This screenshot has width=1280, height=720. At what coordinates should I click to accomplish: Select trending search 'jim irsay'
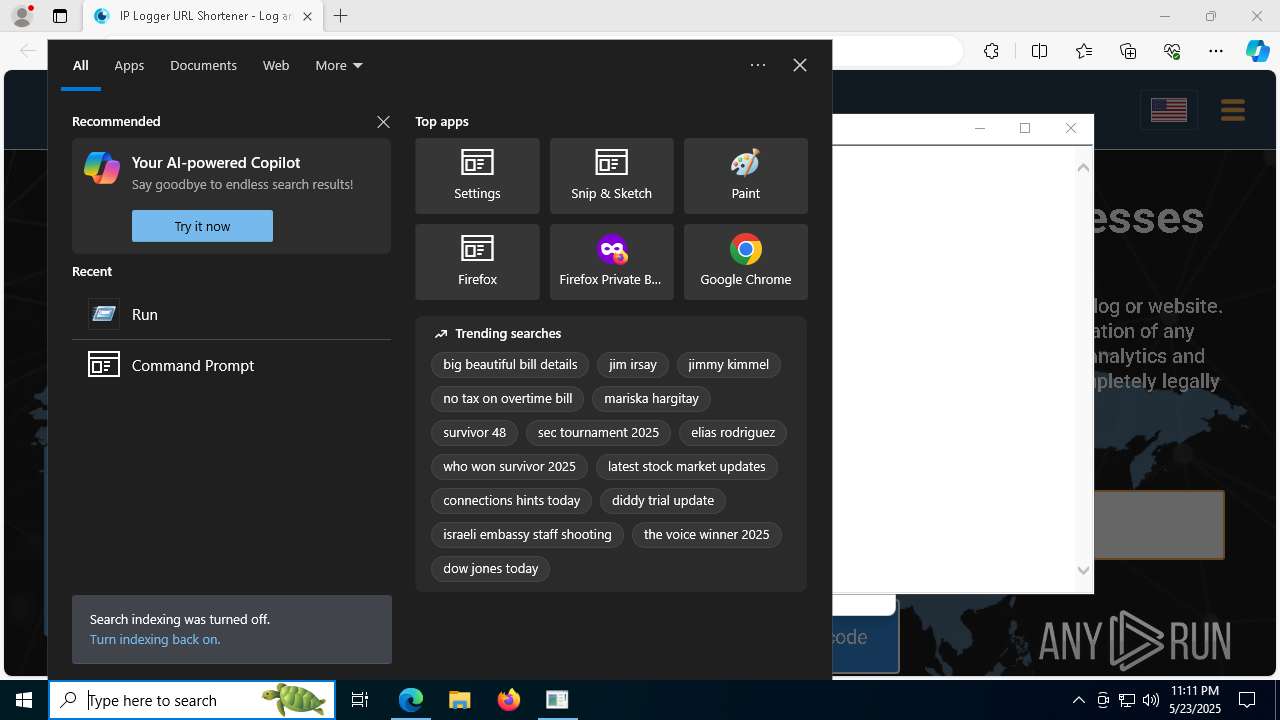click(x=633, y=365)
